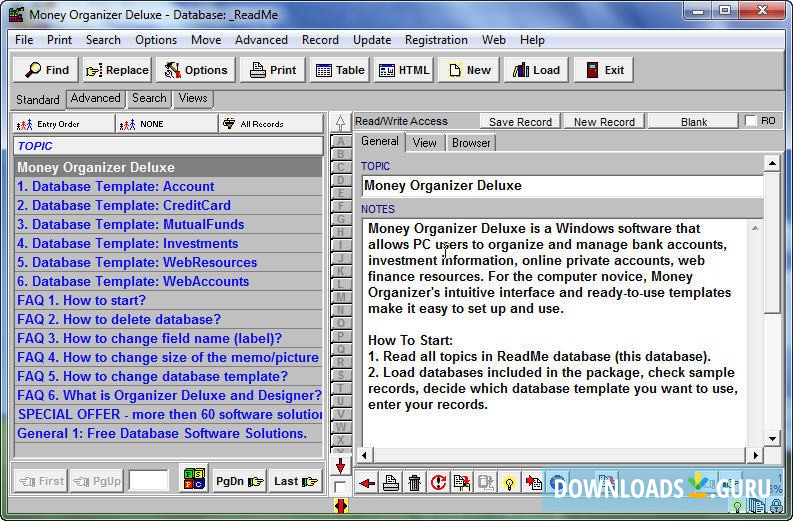The height and width of the screenshot is (521, 793).
Task: Select '1. Database Template: Account' row
Action: pyautogui.click(x=168, y=186)
